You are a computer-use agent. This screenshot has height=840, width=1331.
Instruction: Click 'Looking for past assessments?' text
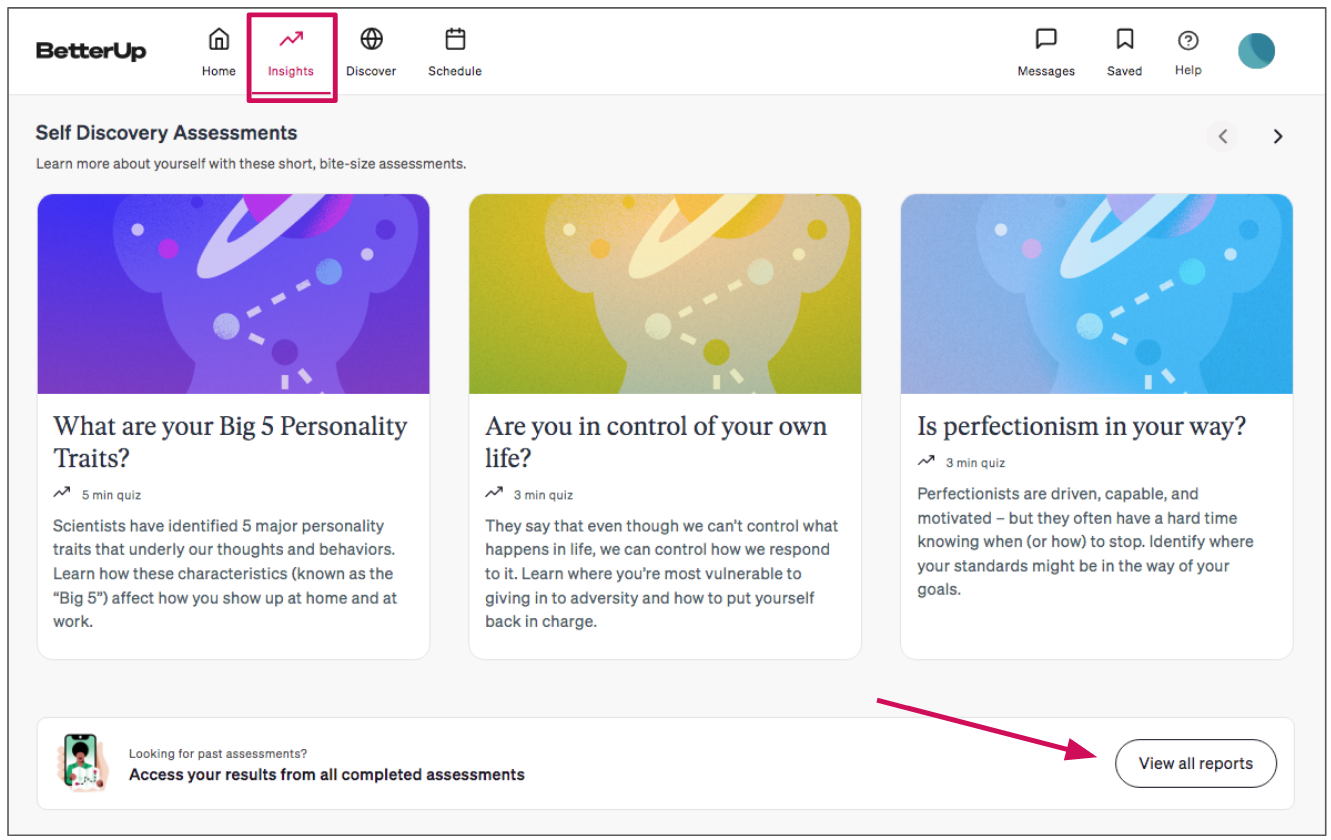point(218,753)
